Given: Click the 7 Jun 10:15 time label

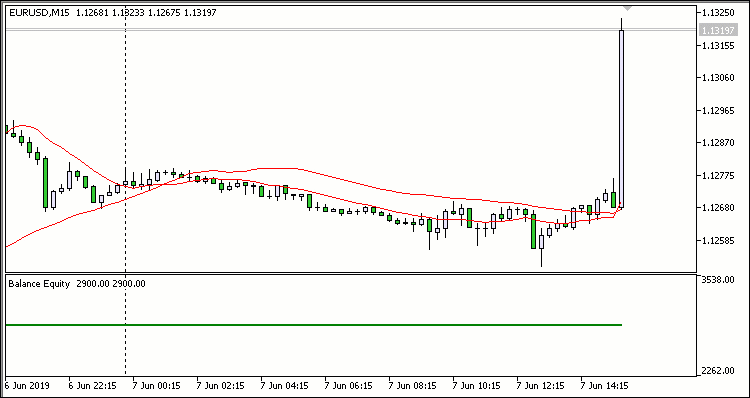Looking at the screenshot, I should 476,385.
